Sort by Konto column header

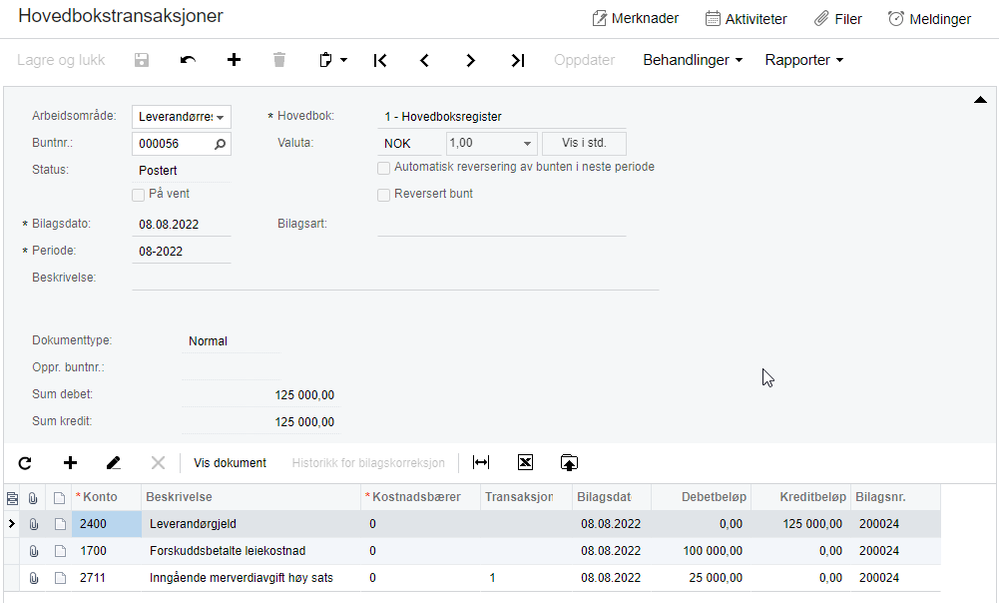point(106,497)
